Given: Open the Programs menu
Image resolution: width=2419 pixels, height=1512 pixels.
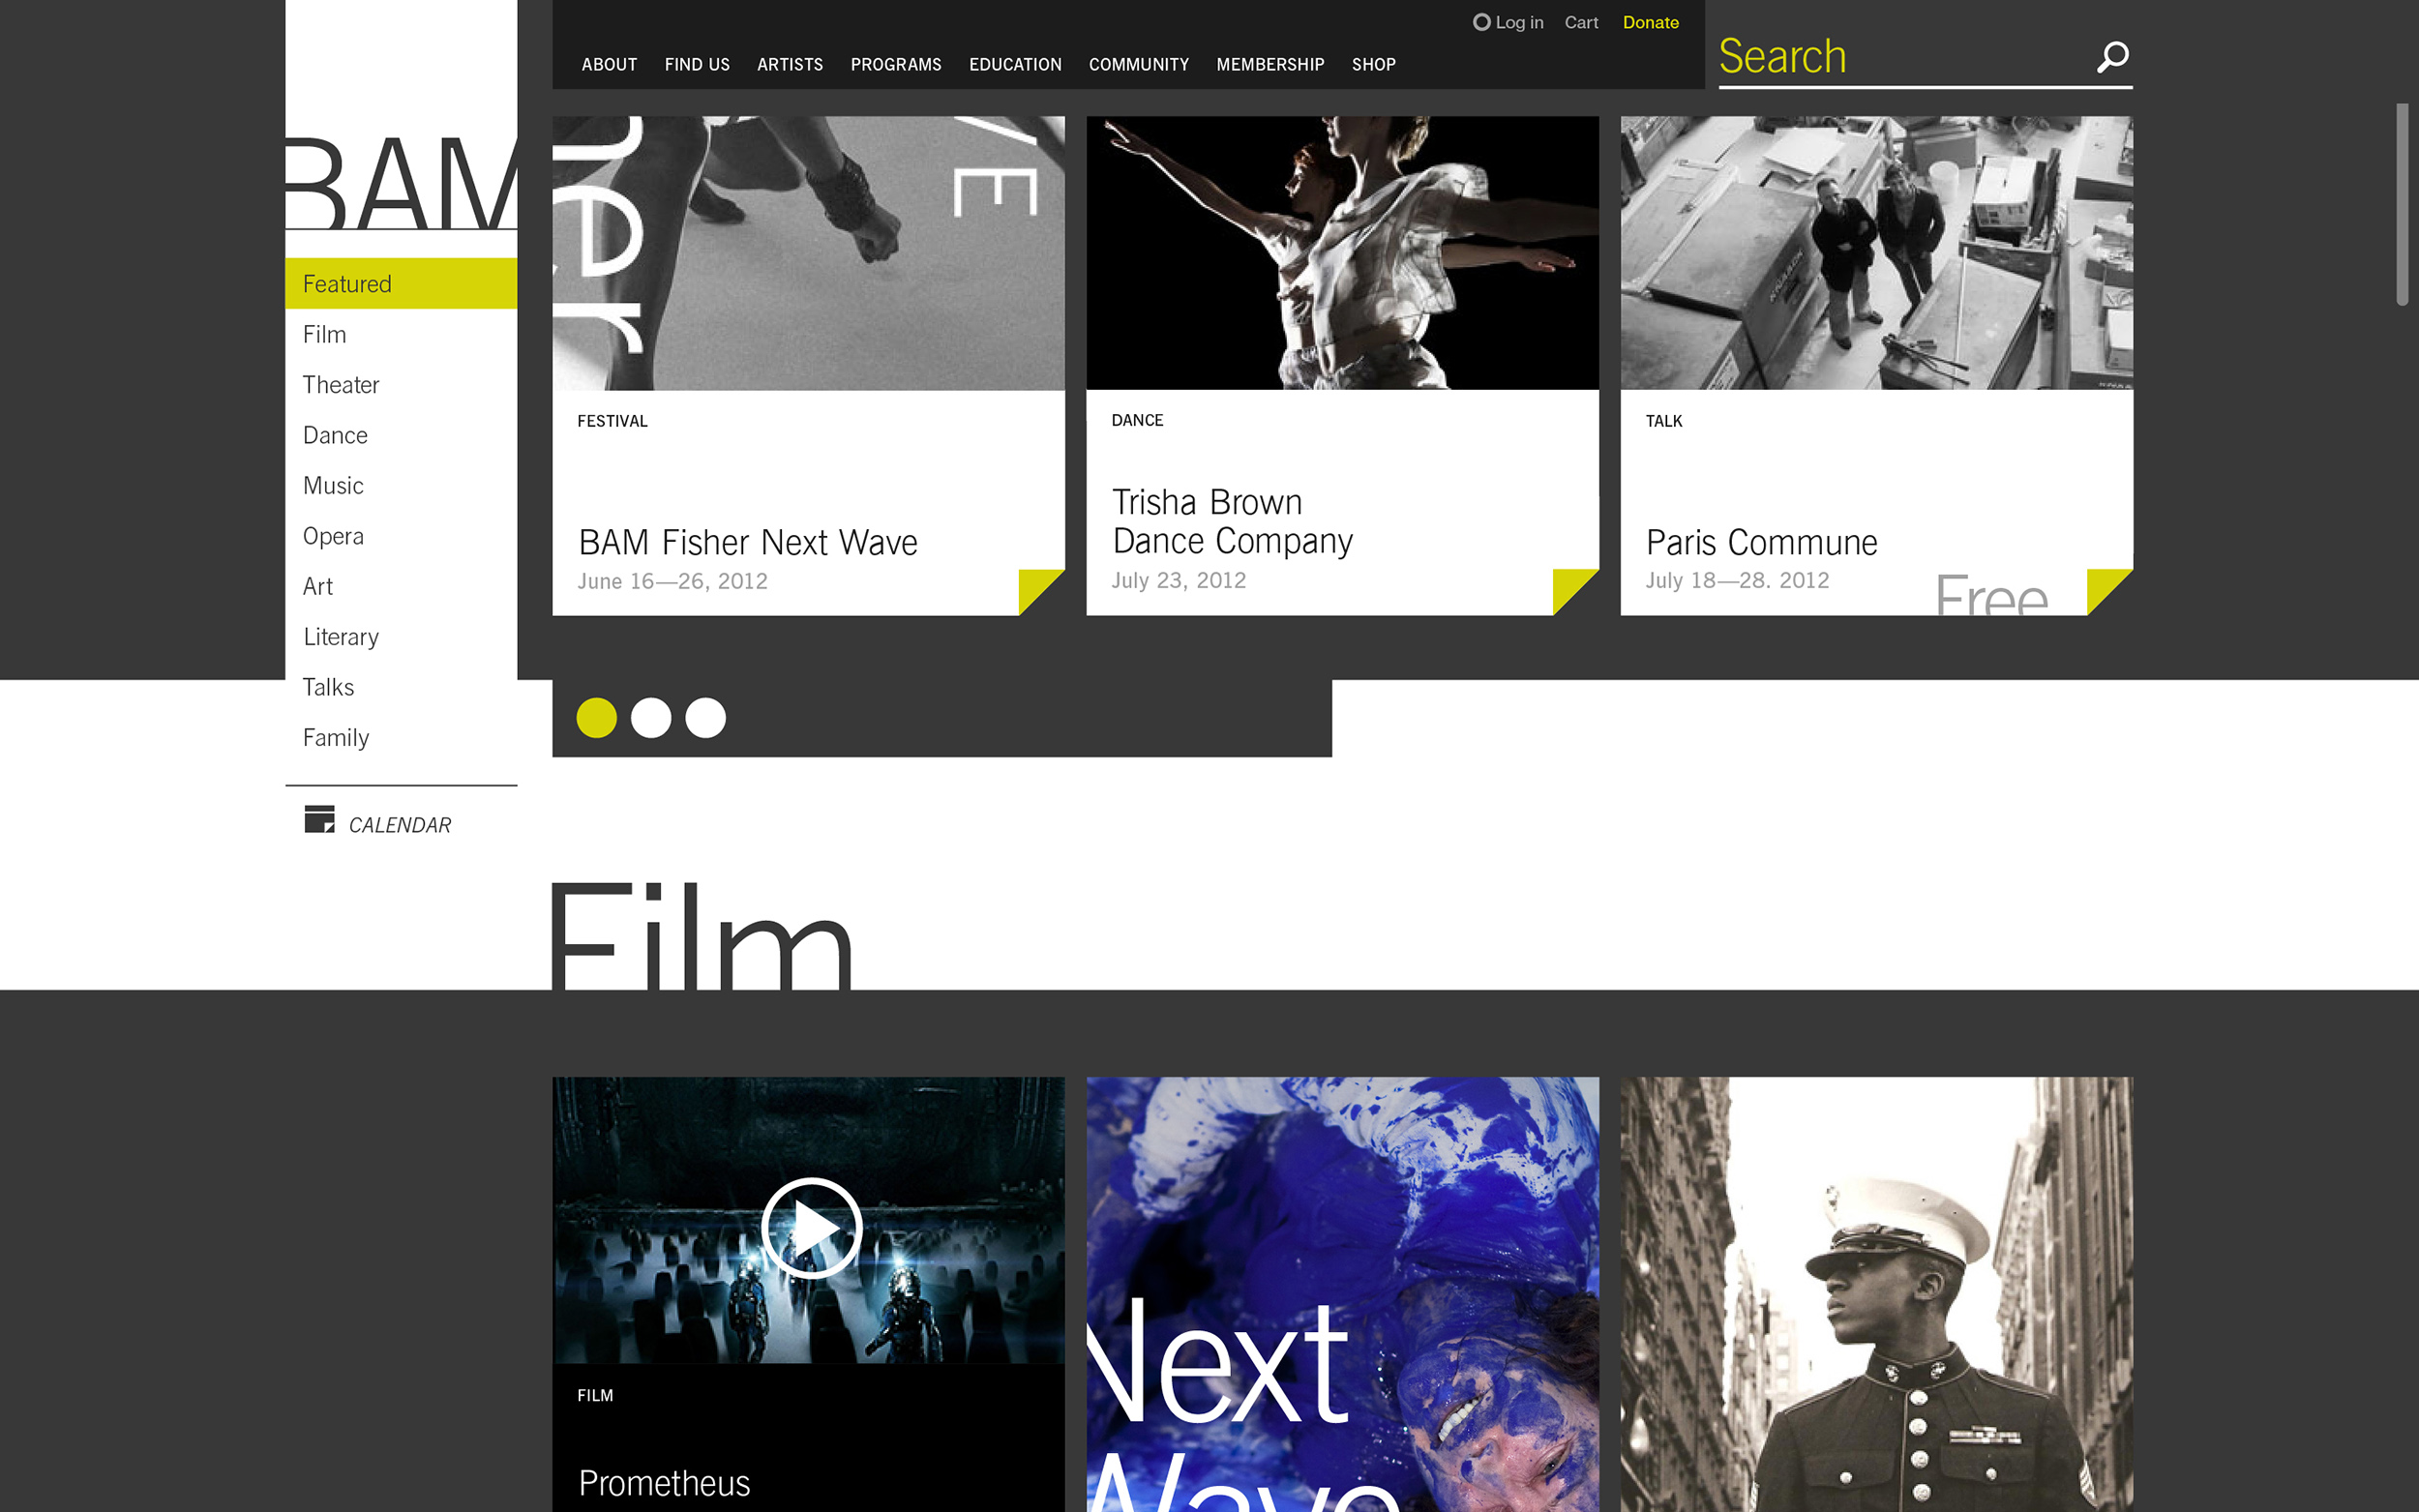Looking at the screenshot, I should [x=895, y=65].
